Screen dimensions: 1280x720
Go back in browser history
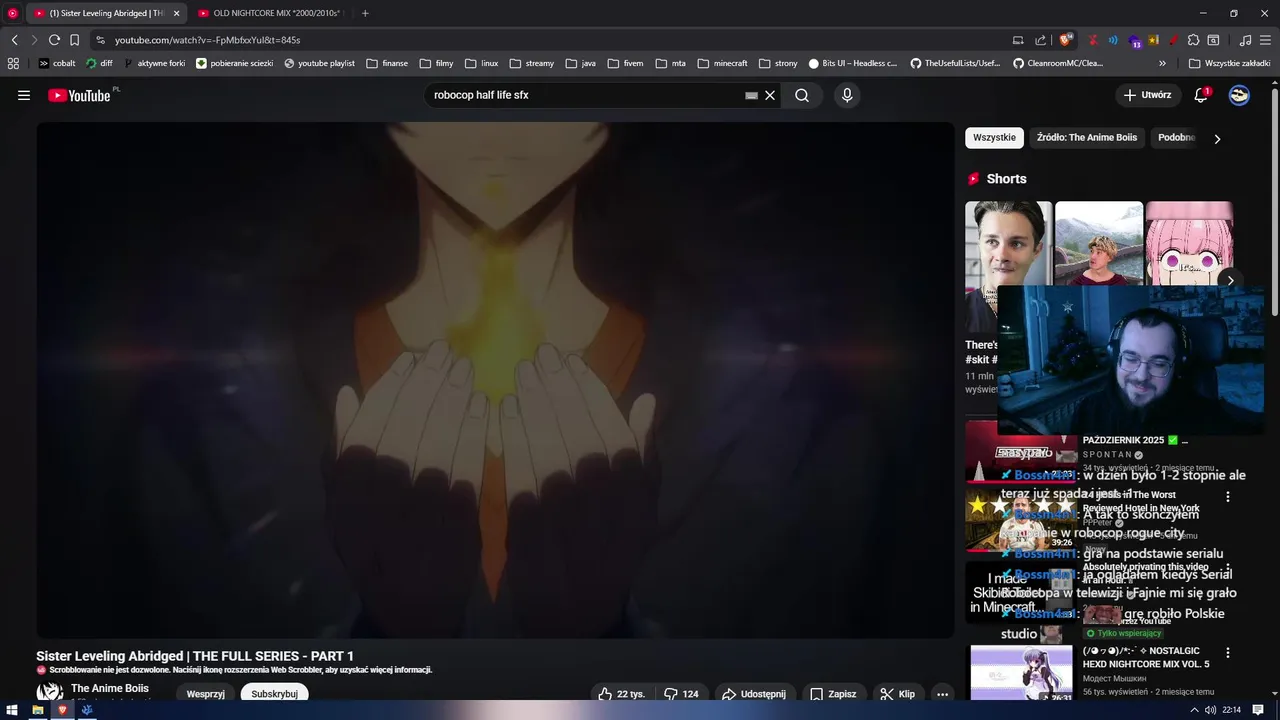[x=14, y=40]
